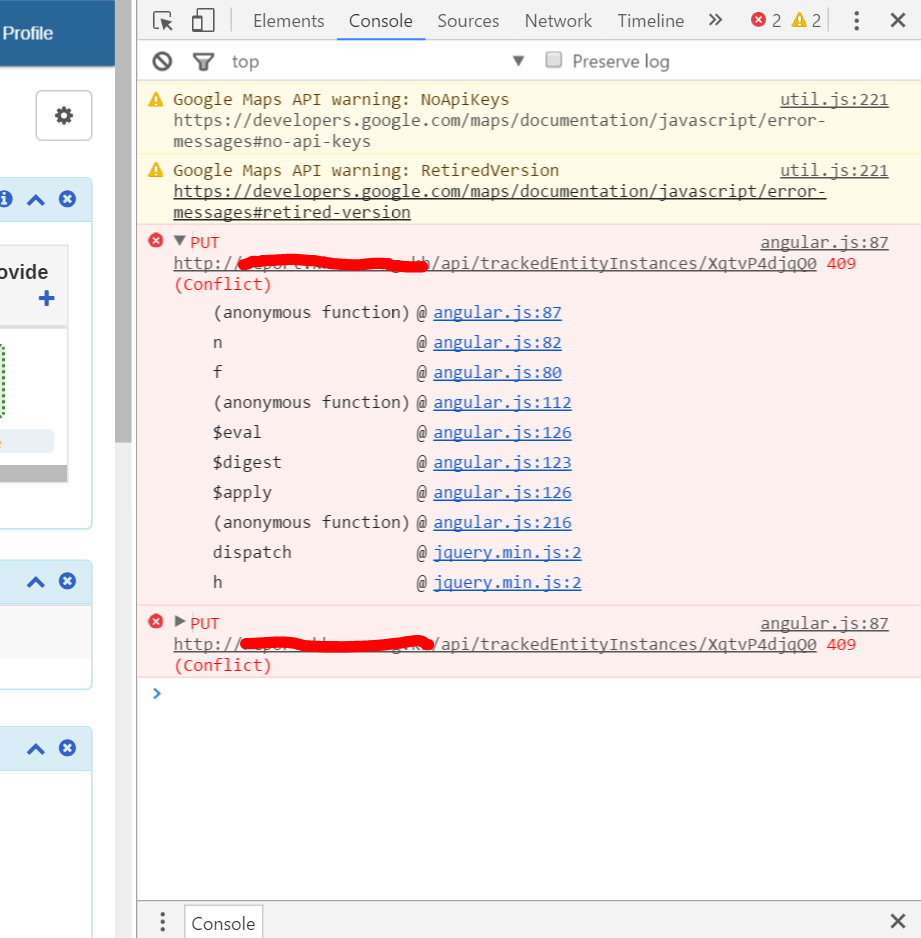Open the Sources tab
This screenshot has width=921, height=938.
pos(468,21)
